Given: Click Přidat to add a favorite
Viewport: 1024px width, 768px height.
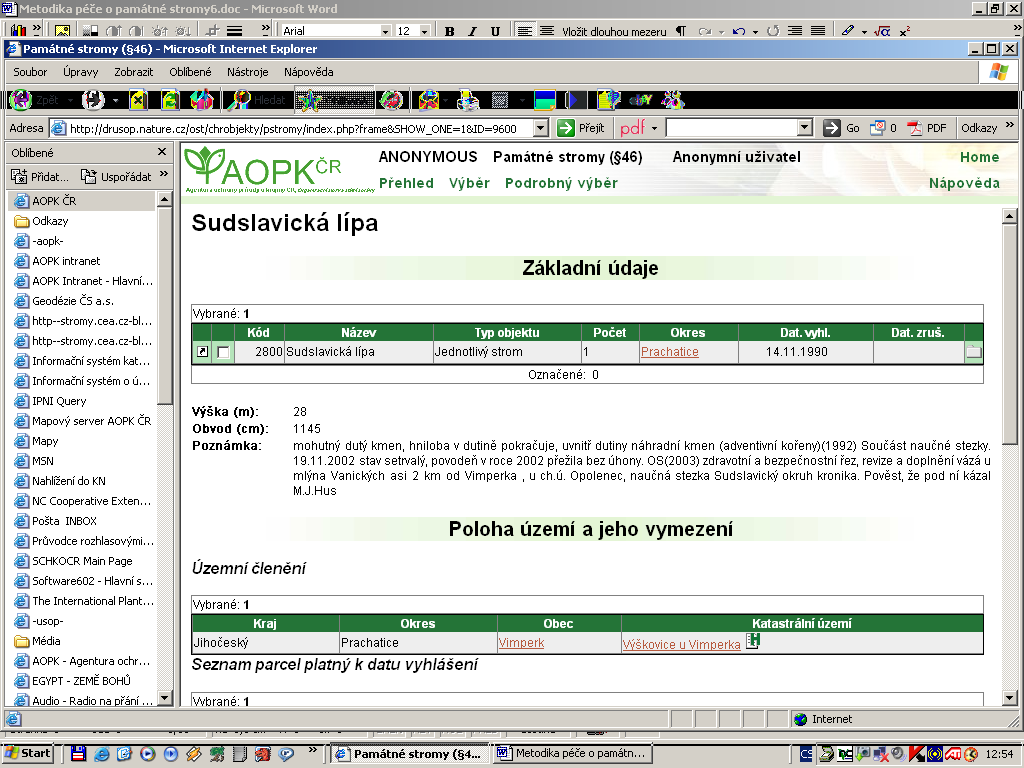Looking at the screenshot, I should [40, 176].
